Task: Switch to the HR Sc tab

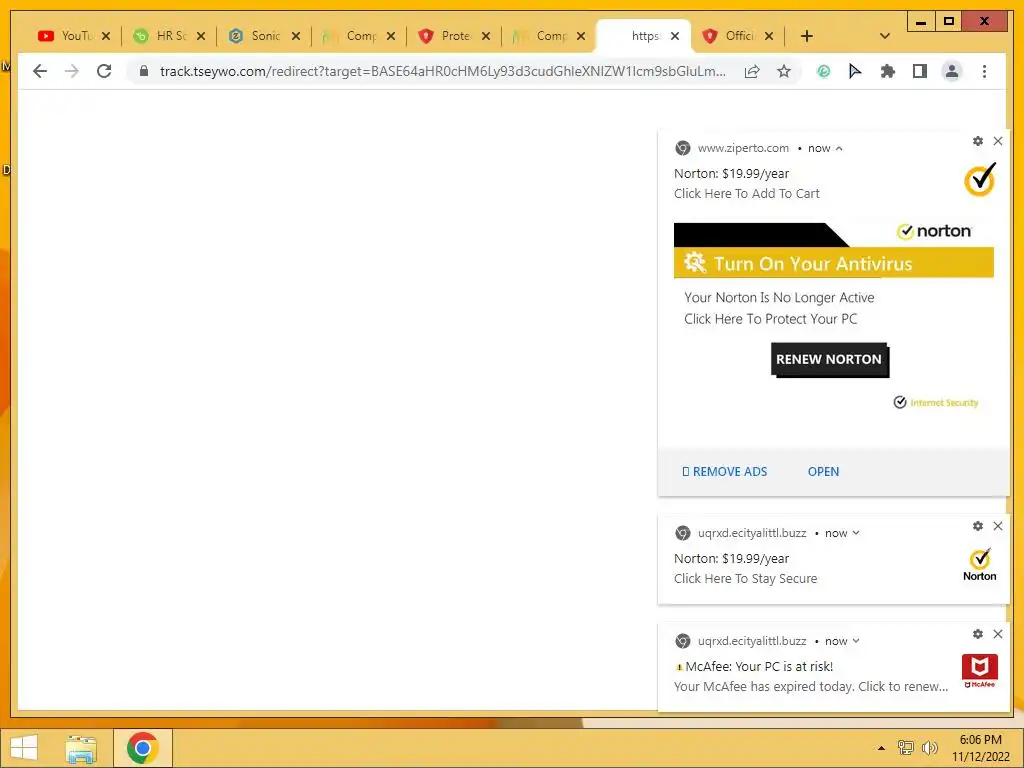Action: [161, 36]
